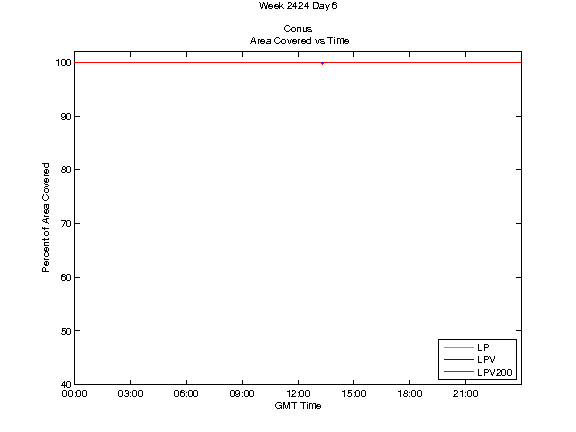Image resolution: width=576 pixels, height=432 pixels.
Task: Click the 70 y-axis tick label
Action: click(66, 224)
